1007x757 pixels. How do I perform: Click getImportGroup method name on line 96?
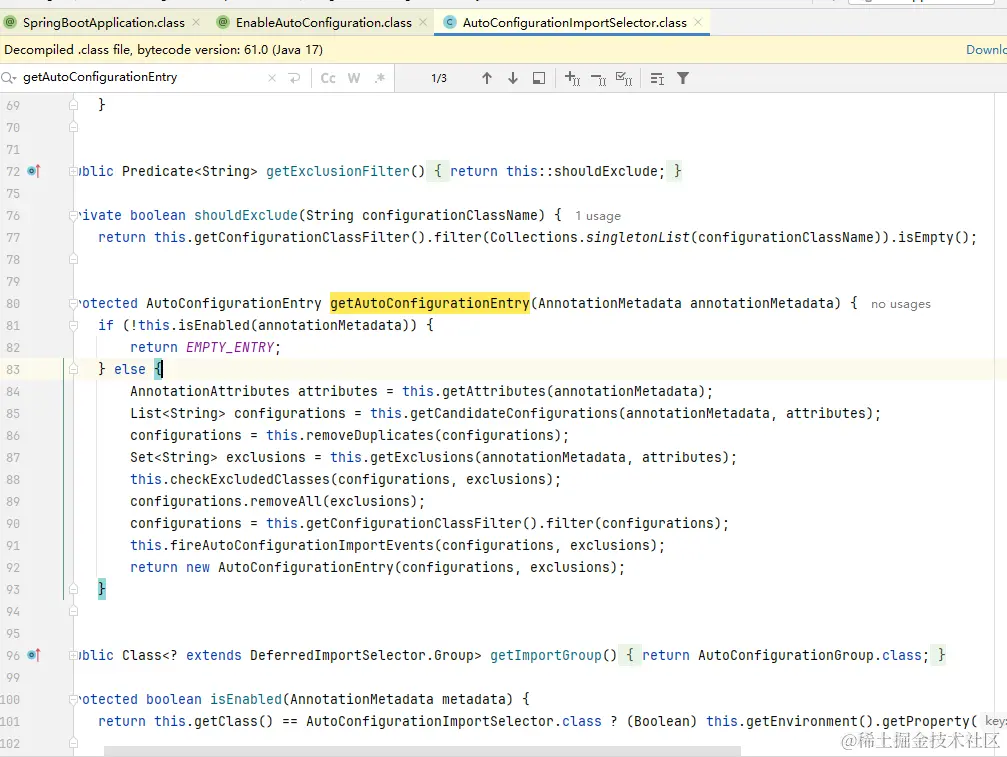546,656
